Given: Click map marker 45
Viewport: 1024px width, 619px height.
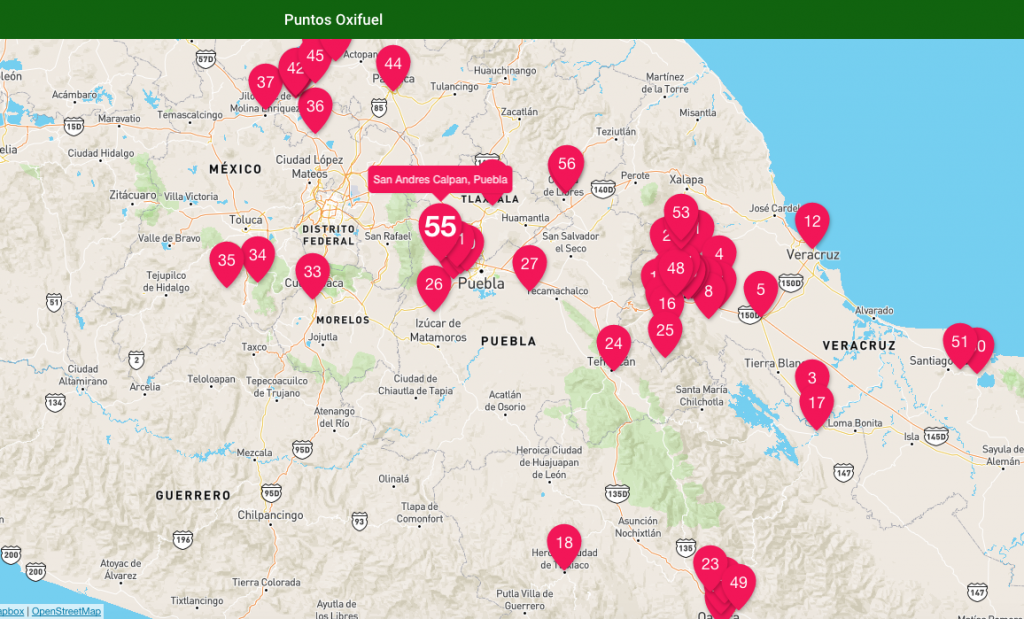Looking at the screenshot, I should [315, 59].
